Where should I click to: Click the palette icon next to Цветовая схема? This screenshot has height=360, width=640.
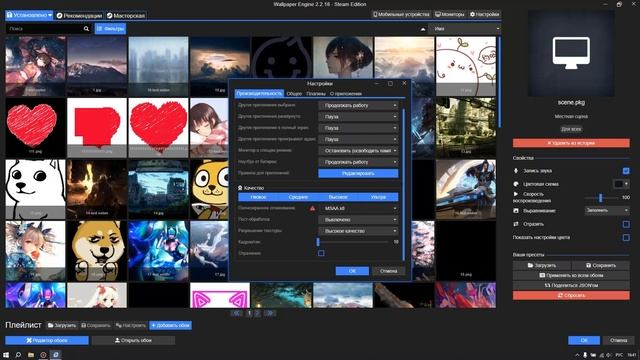[516, 184]
